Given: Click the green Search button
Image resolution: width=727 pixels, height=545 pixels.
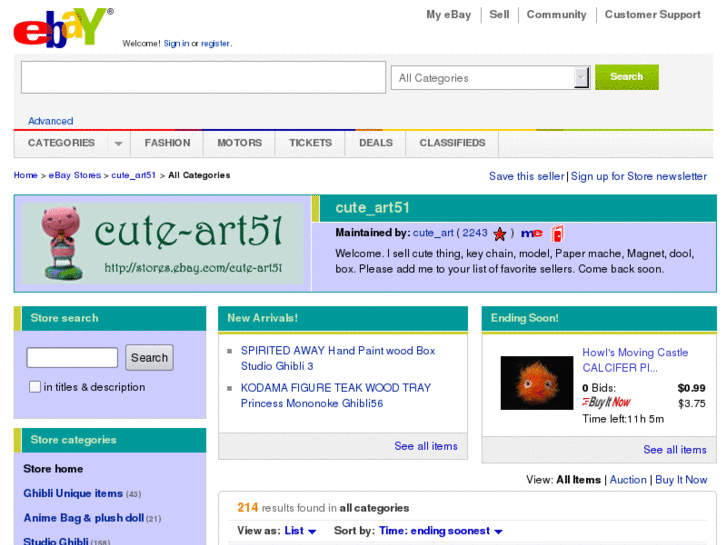Looking at the screenshot, I should coord(626,77).
